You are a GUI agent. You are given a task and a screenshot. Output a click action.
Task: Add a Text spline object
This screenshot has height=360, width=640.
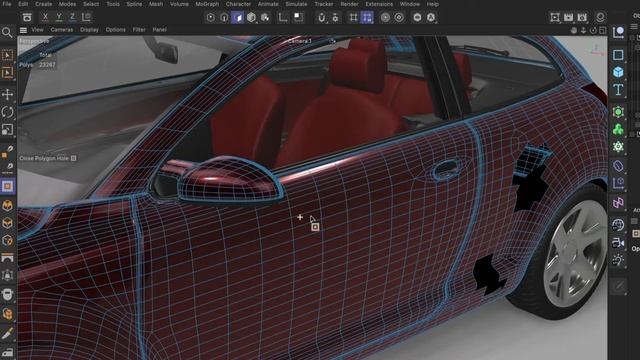(618, 90)
